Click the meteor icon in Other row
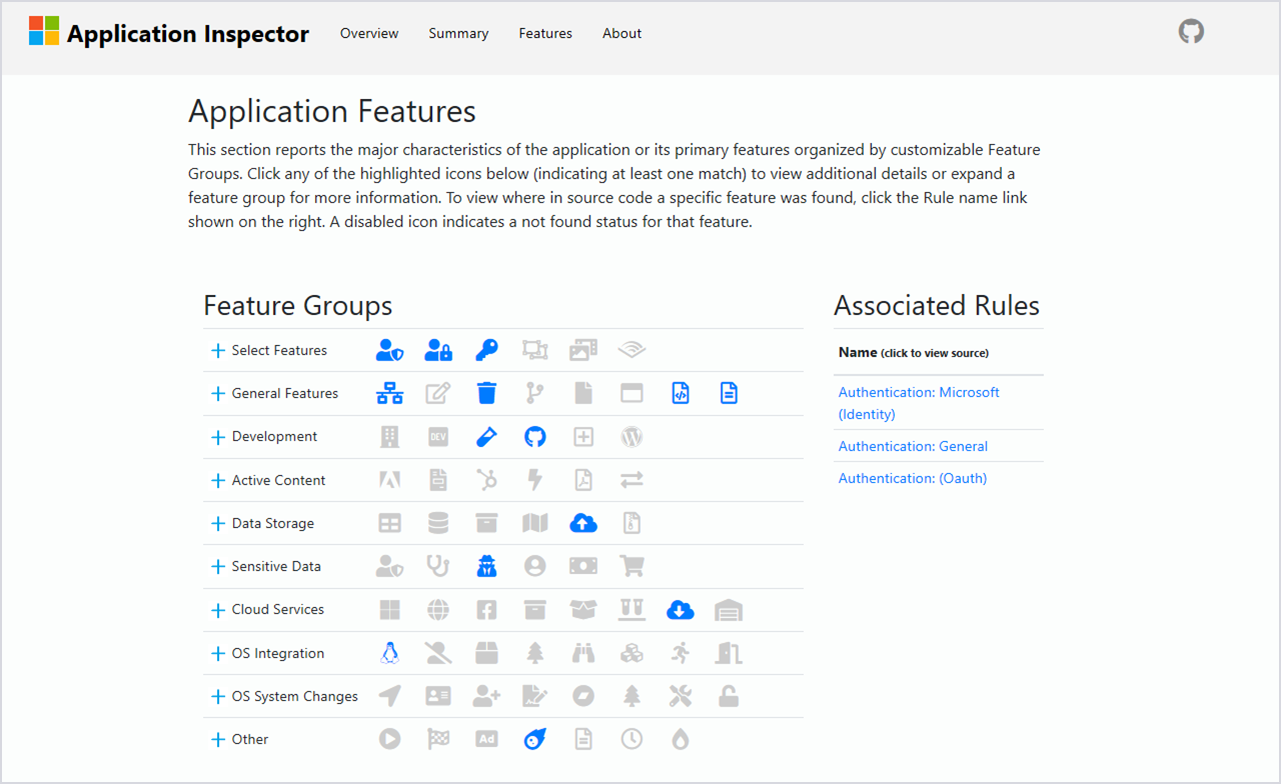The width and height of the screenshot is (1281, 784). [535, 739]
